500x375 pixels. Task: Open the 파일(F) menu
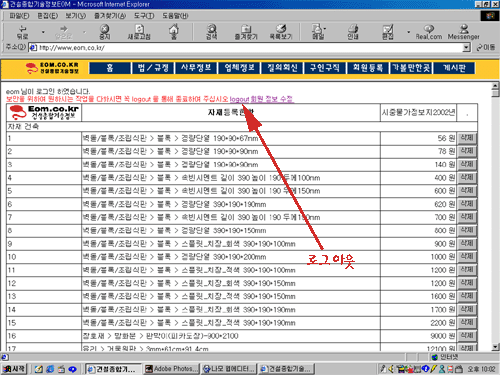tap(19, 16)
